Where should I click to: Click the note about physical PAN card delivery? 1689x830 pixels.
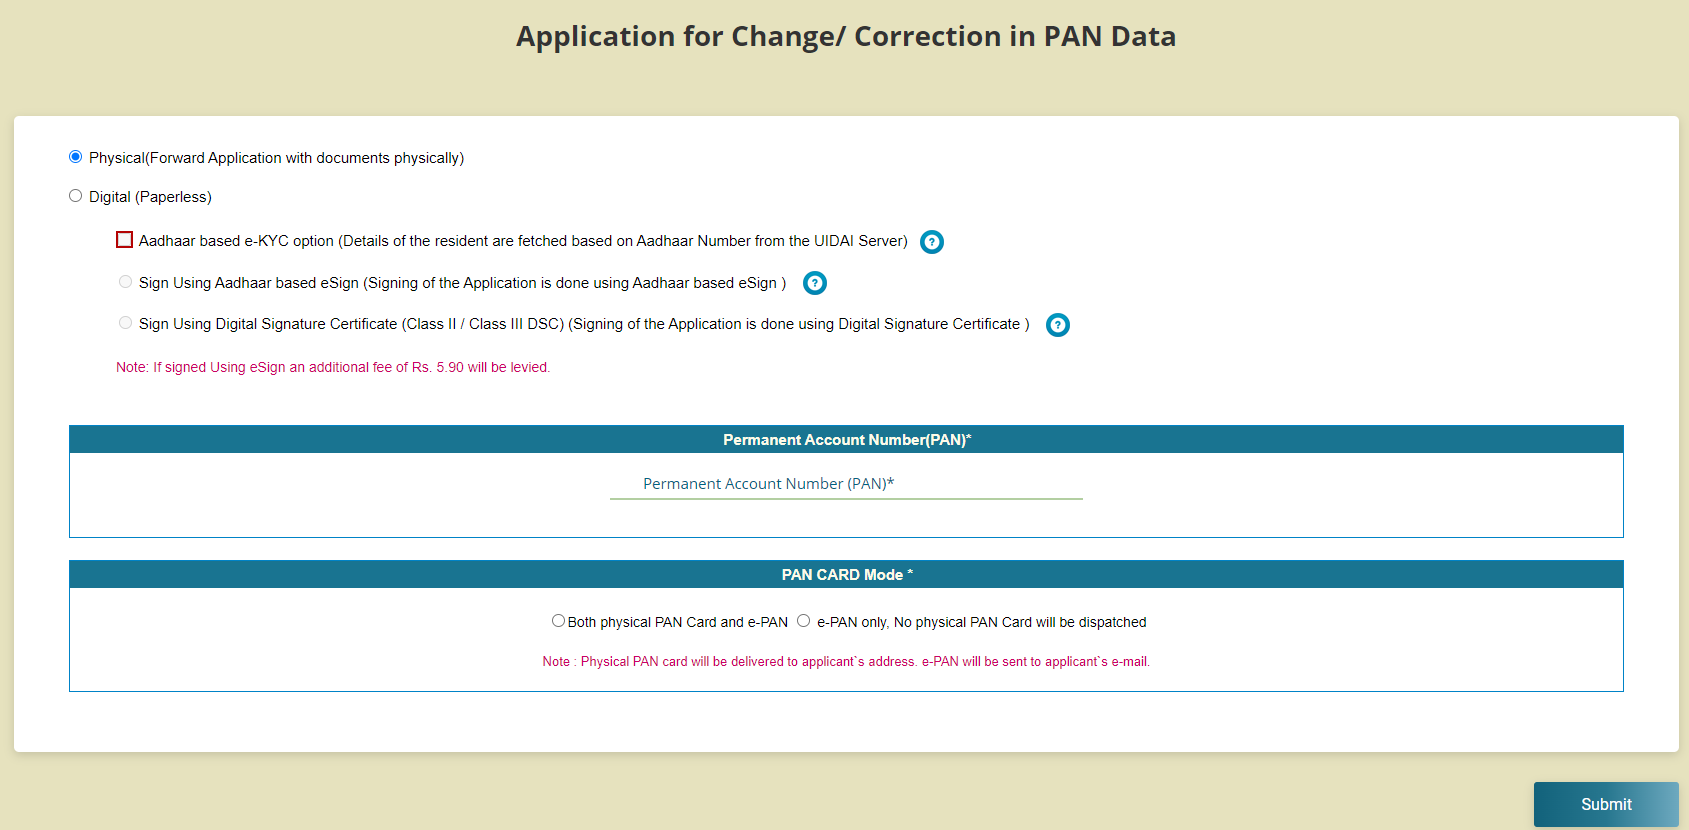pos(846,662)
